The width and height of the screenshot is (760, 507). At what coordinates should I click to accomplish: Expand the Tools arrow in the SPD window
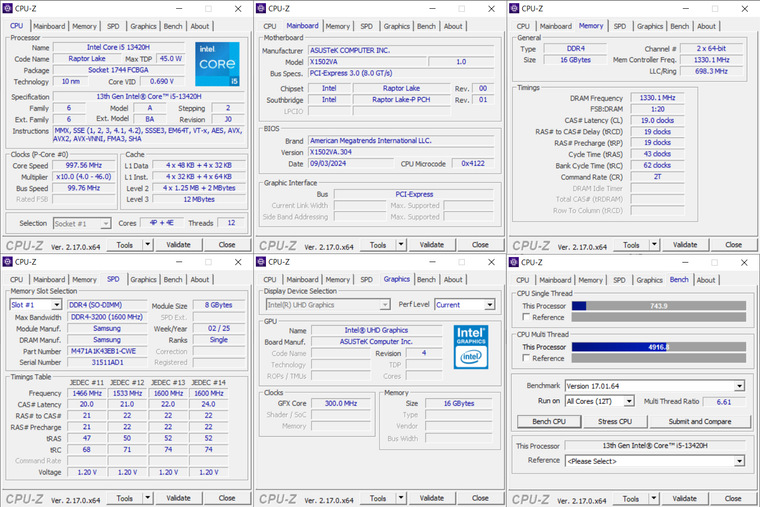point(148,498)
